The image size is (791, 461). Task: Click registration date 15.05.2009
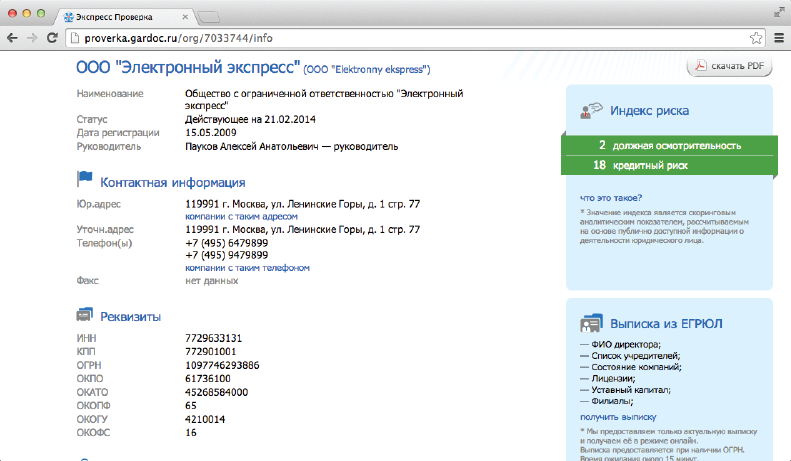[211, 133]
